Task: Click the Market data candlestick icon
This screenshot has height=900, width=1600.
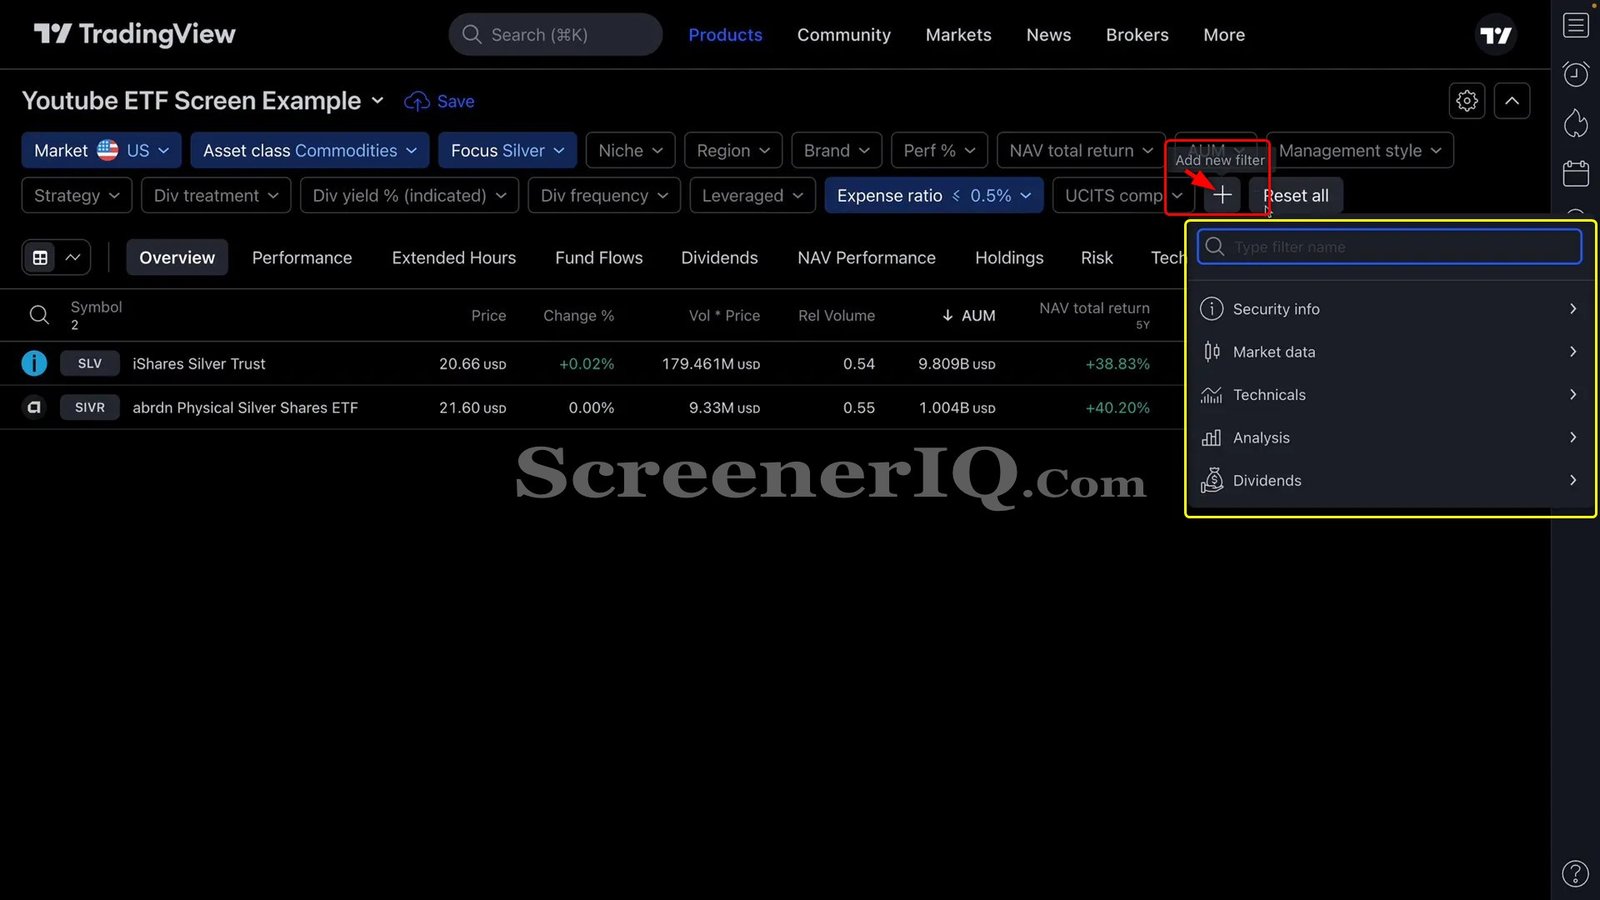Action: point(1211,351)
